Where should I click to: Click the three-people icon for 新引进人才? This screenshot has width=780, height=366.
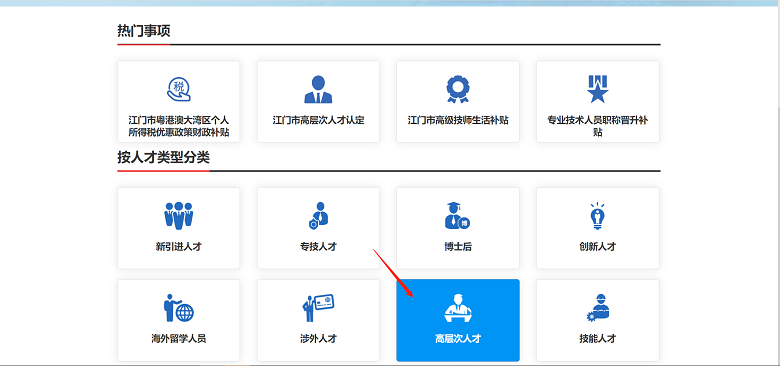point(179,216)
